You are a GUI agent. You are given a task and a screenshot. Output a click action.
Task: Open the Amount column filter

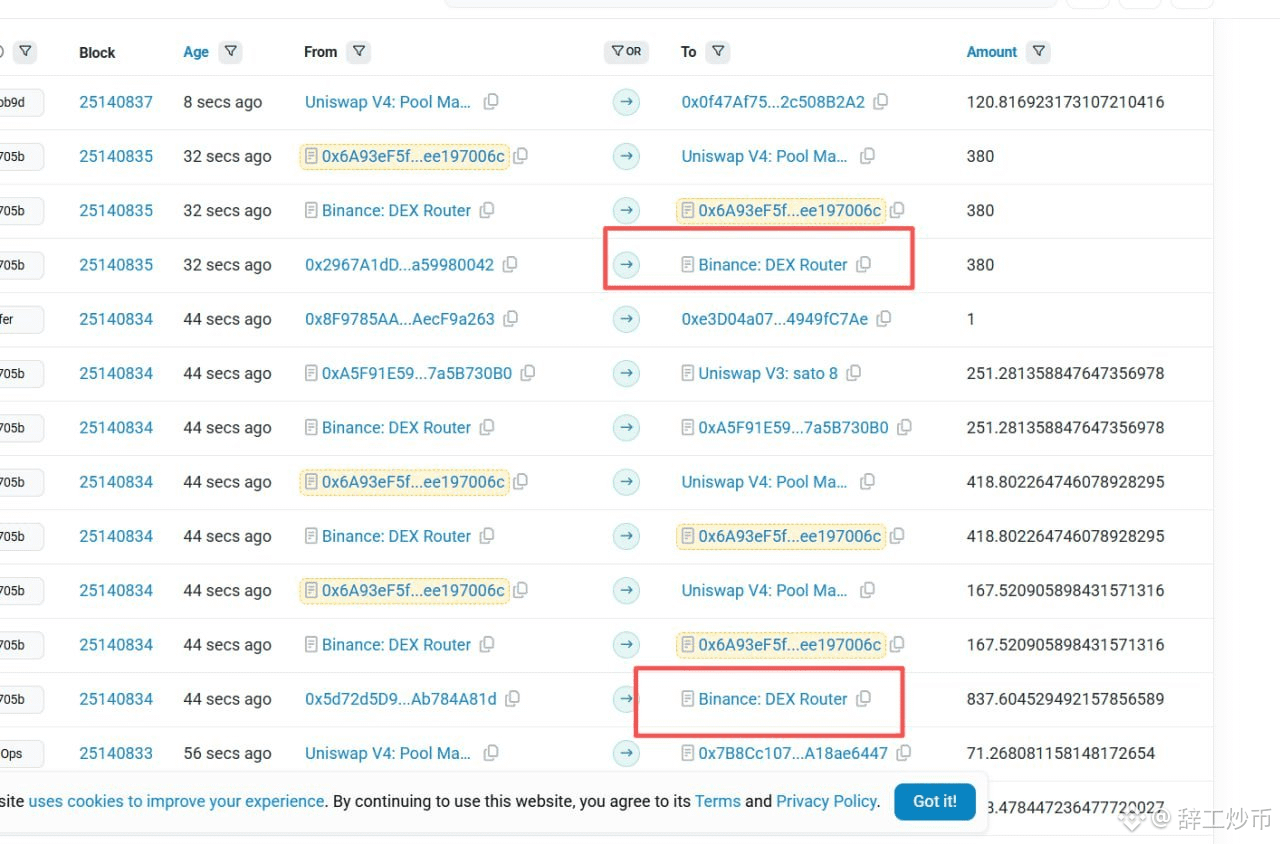pyautogui.click(x=1039, y=52)
